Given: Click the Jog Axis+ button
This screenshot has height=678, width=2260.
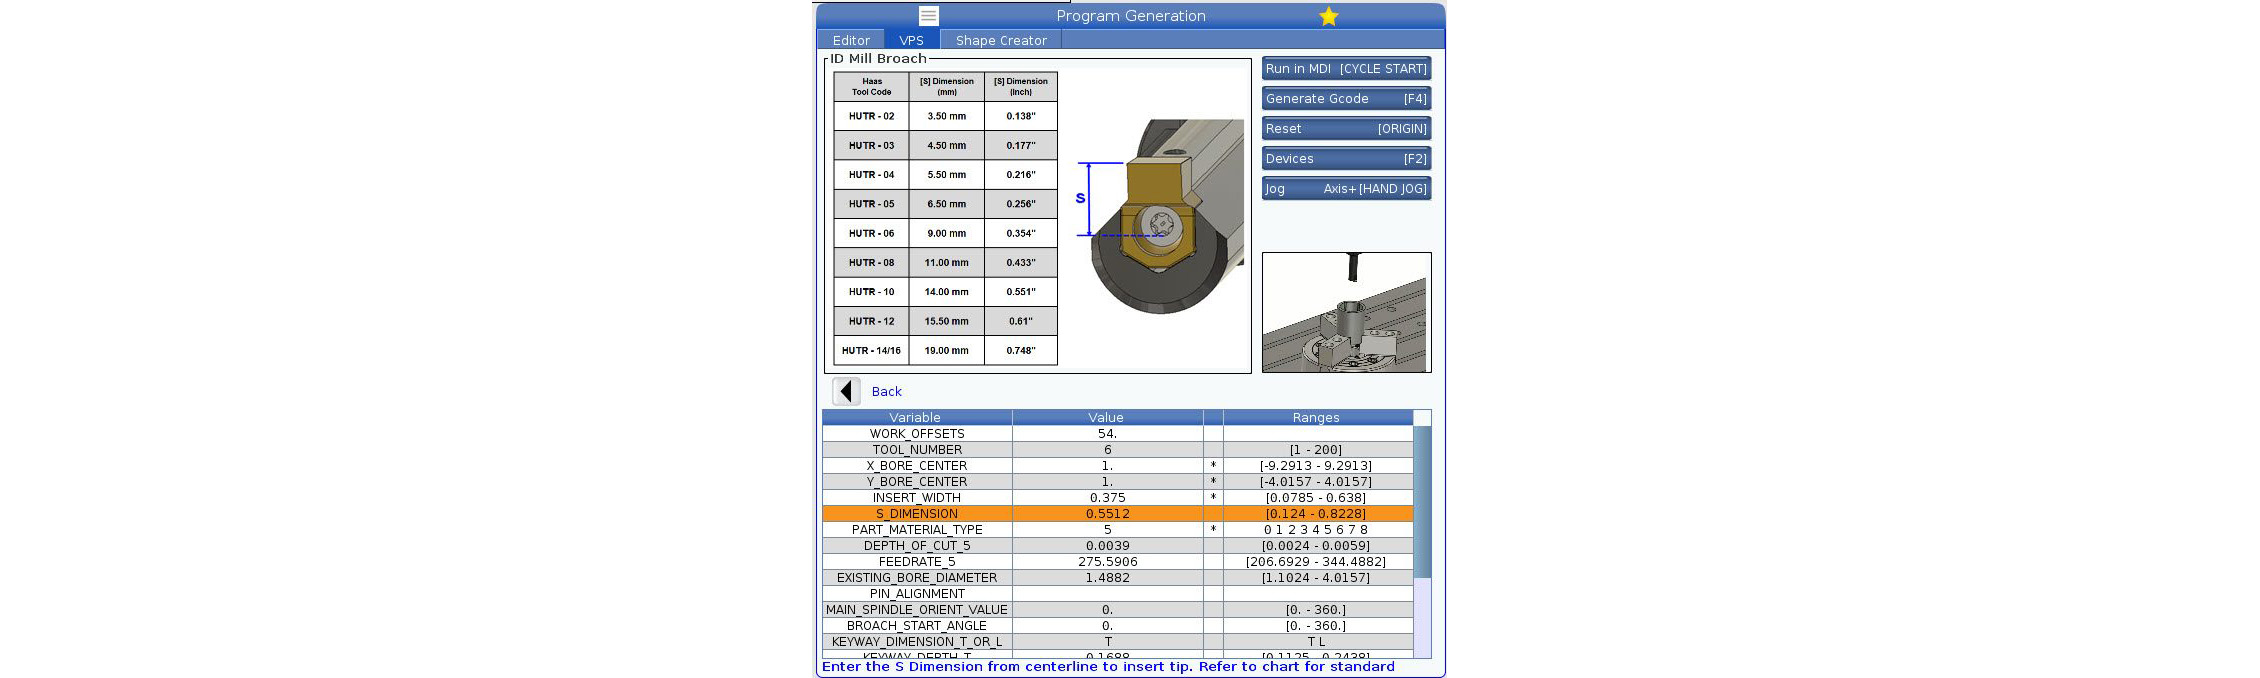Looking at the screenshot, I should coord(1346,189).
